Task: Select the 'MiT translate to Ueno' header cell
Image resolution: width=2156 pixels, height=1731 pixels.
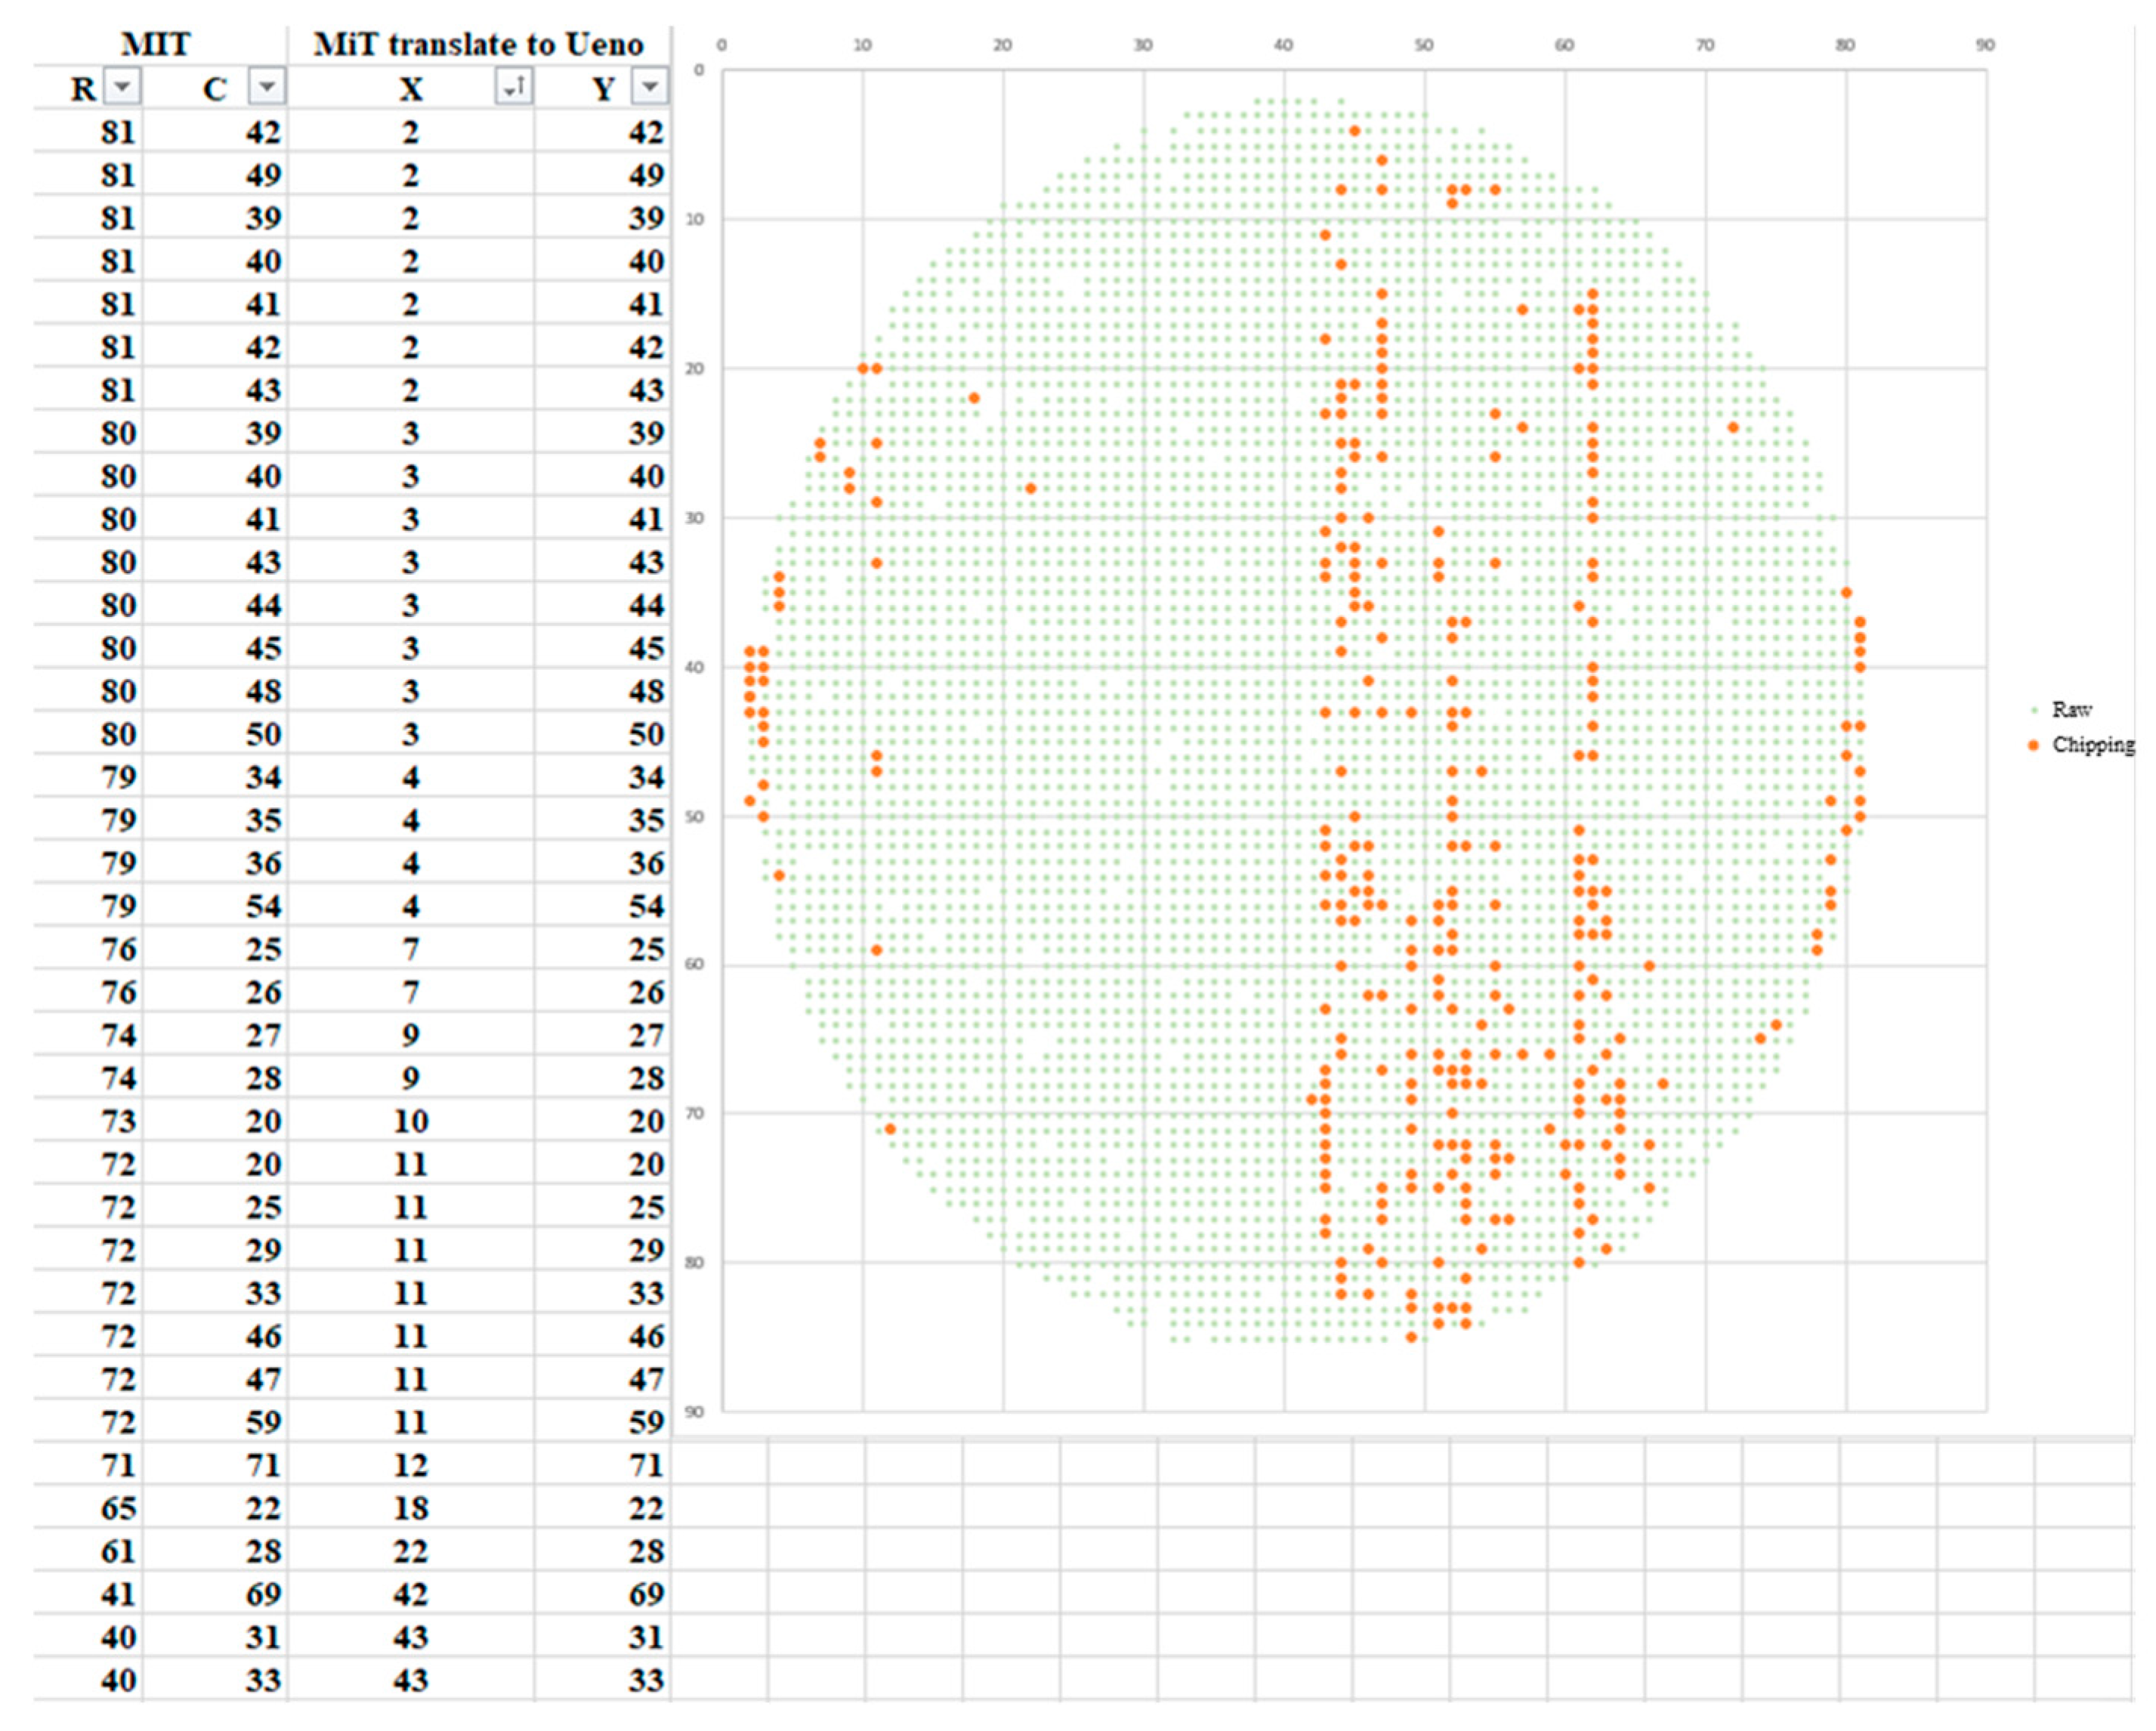Action: (x=478, y=44)
